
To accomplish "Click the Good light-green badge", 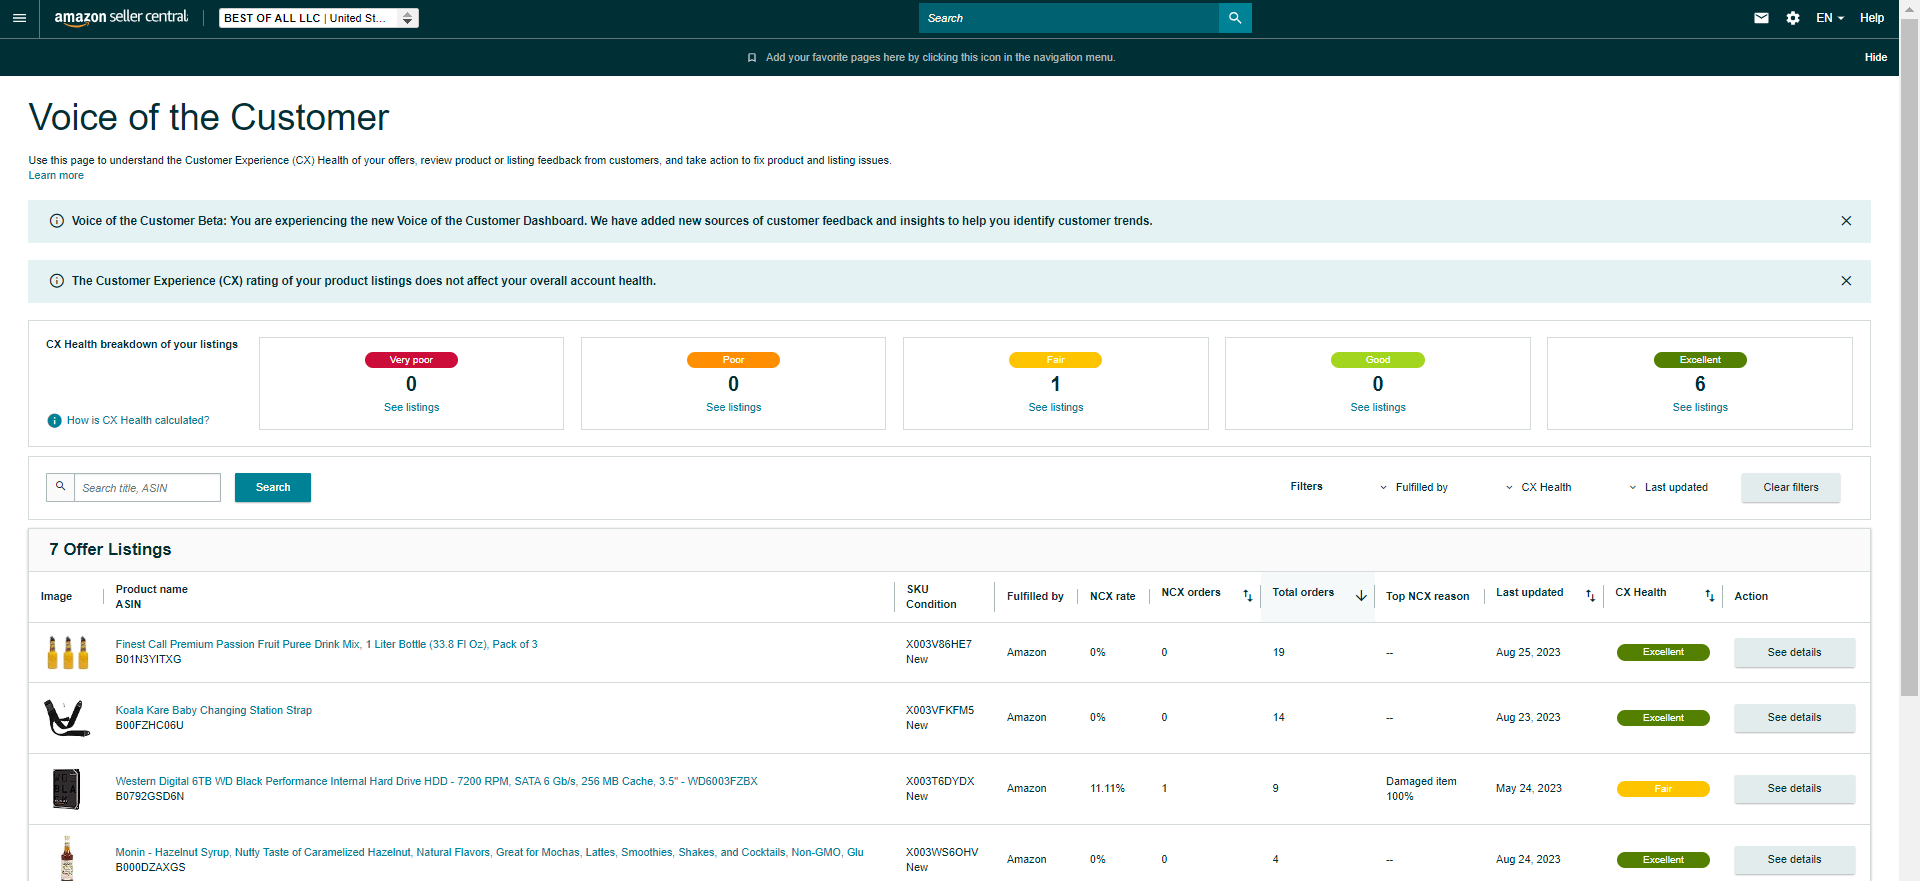I will click(x=1377, y=360).
